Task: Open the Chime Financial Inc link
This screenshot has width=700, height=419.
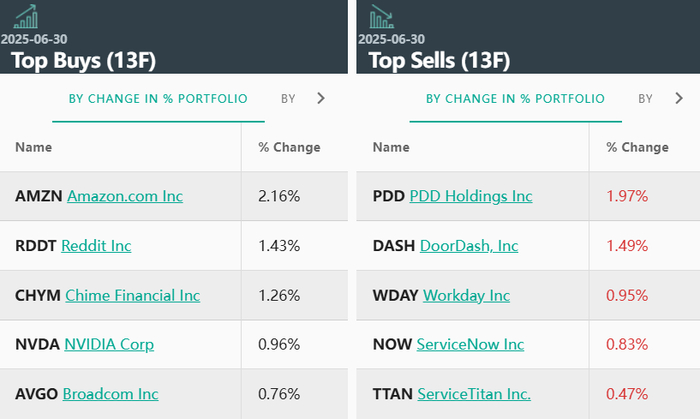Action: pos(132,295)
